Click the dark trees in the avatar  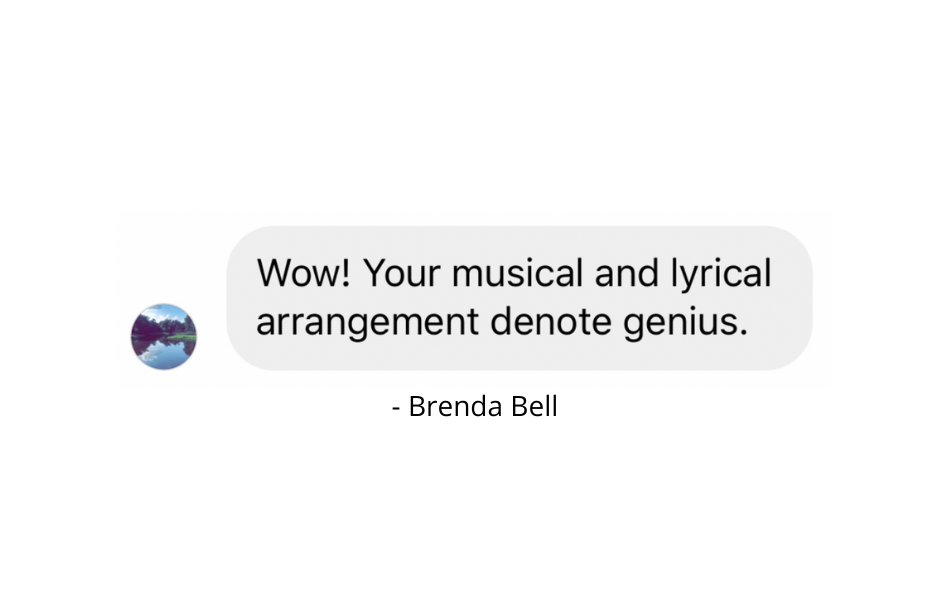[146, 327]
